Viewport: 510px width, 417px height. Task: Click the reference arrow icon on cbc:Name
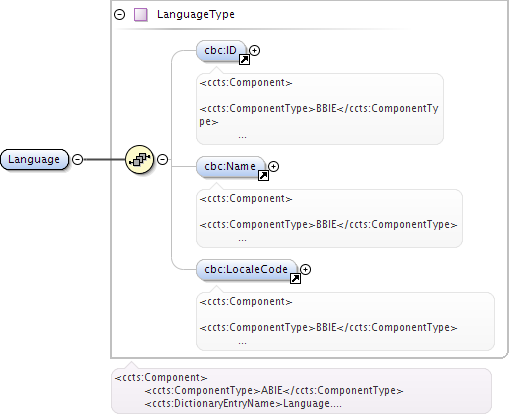(x=263, y=175)
